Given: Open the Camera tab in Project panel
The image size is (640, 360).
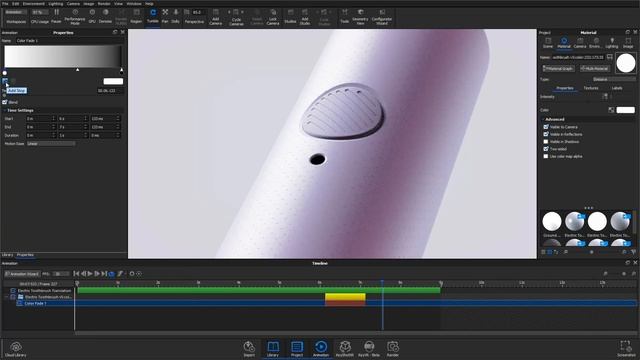Looking at the screenshot, I should pos(580,42).
